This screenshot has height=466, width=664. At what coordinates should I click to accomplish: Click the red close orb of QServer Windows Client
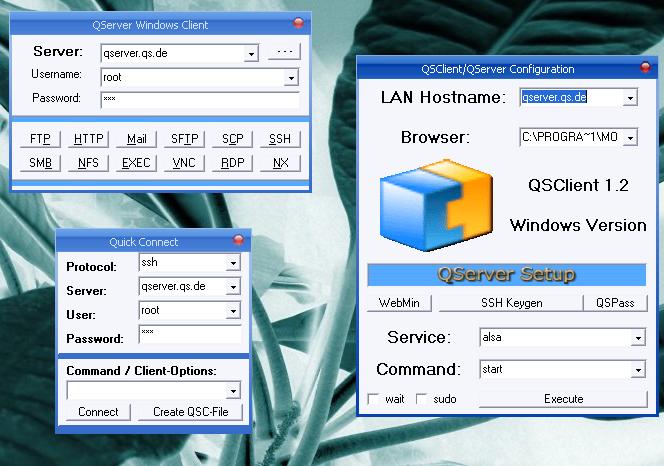point(299,23)
